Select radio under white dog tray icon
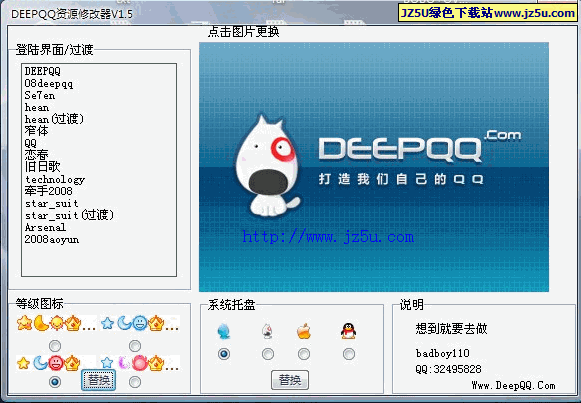This screenshot has width=581, height=403. 268,354
